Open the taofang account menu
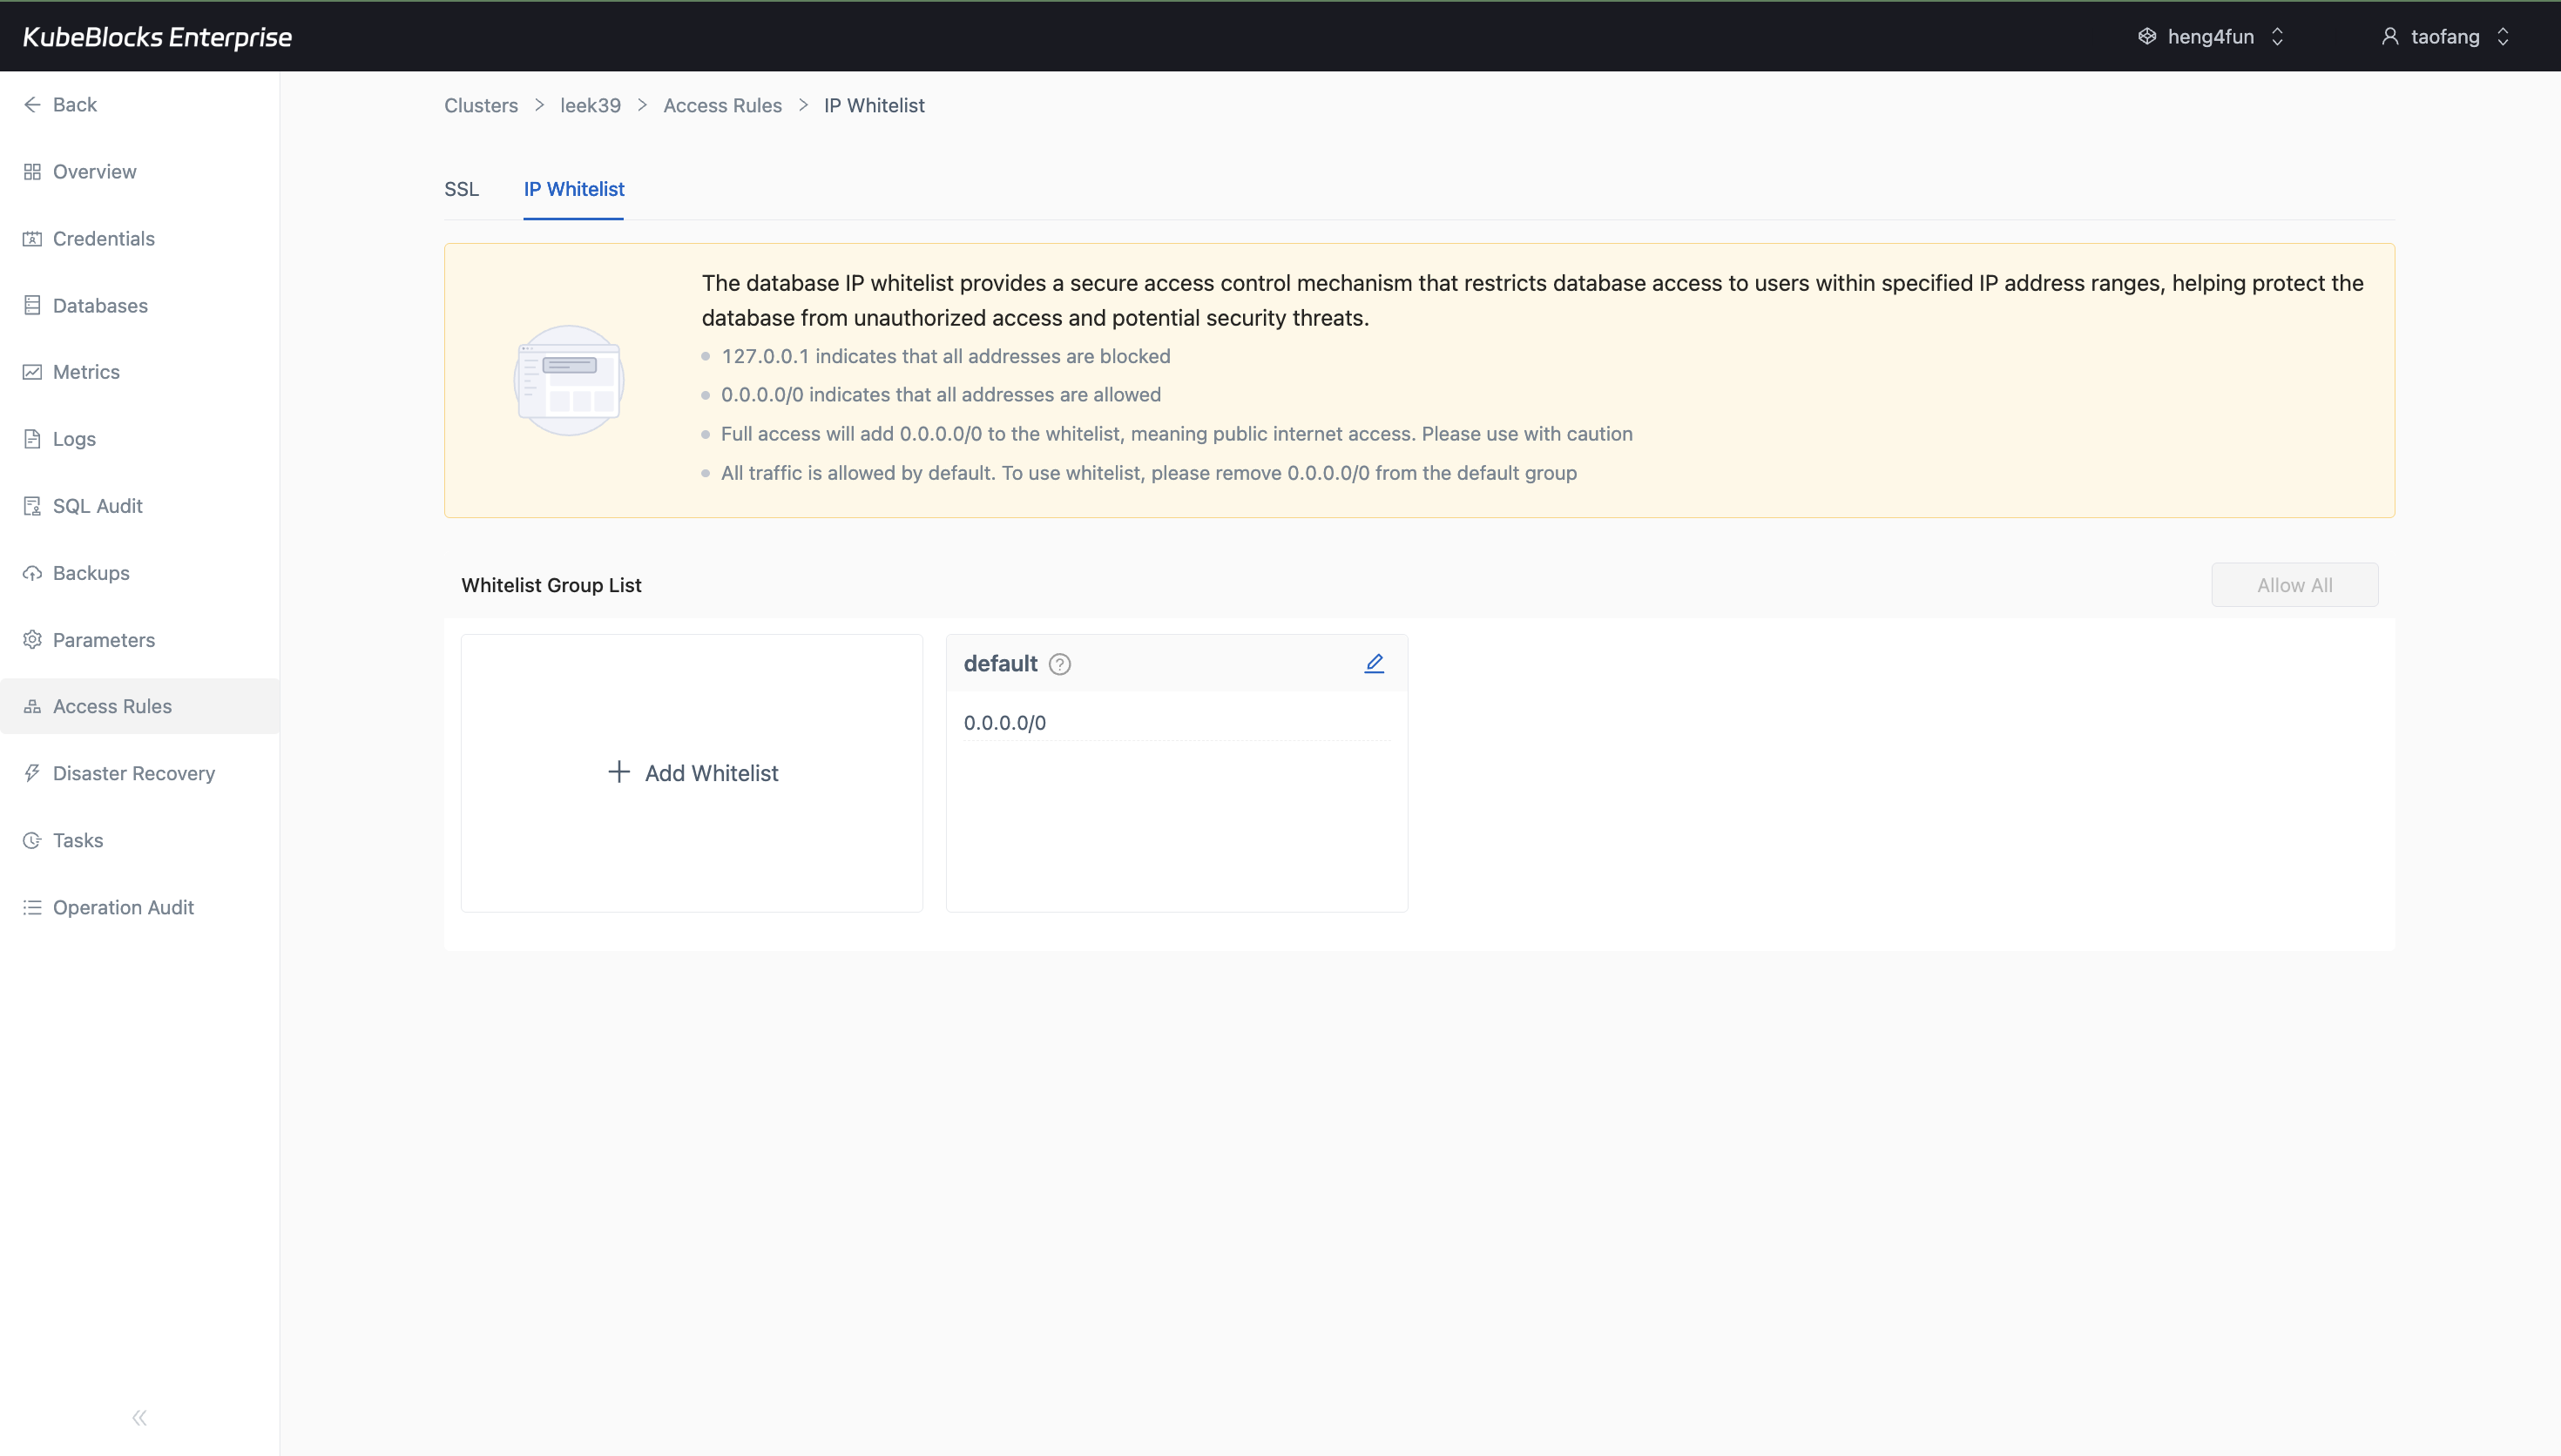Image resolution: width=2561 pixels, height=1456 pixels. (2445, 36)
